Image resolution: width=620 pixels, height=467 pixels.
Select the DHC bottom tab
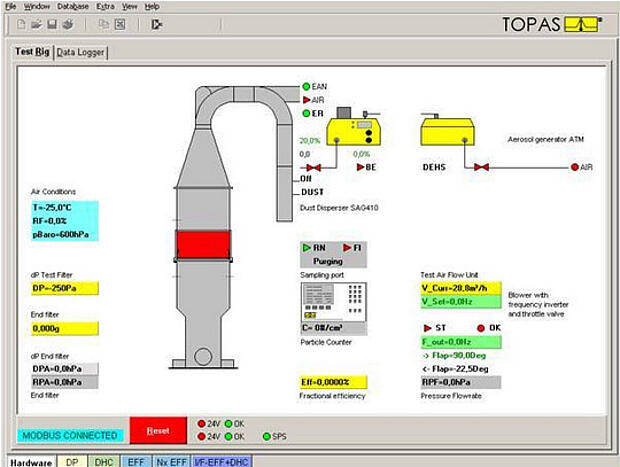(104, 462)
